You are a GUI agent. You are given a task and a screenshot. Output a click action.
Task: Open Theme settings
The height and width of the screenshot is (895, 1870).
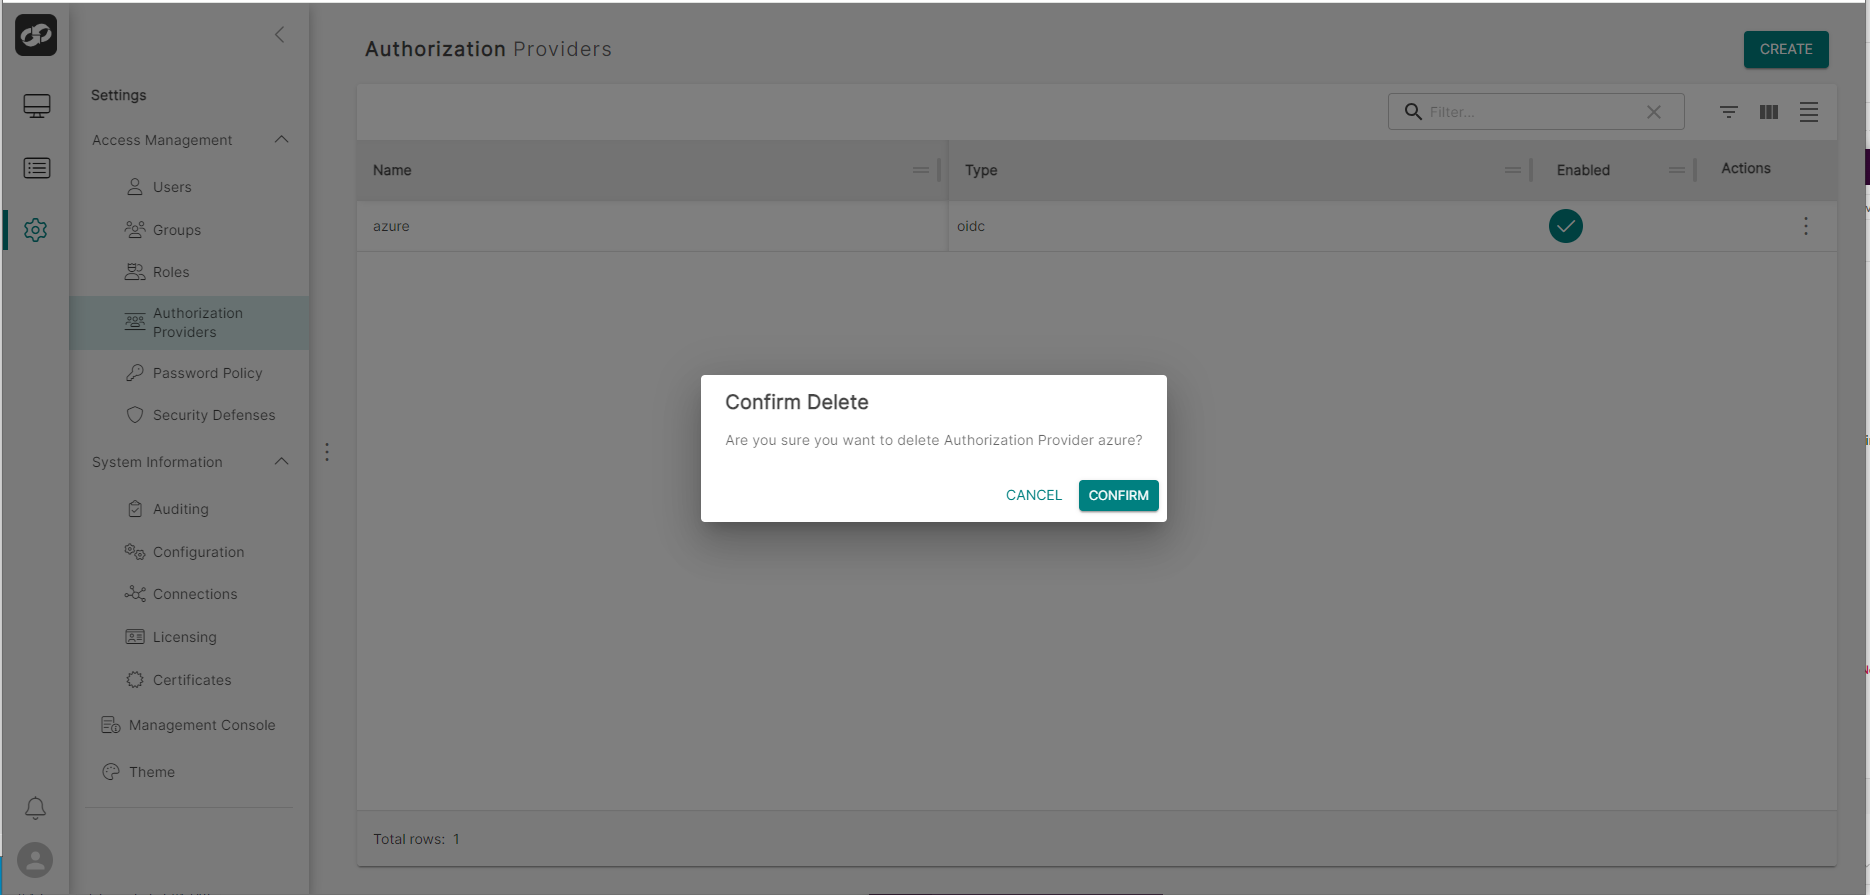point(152,772)
